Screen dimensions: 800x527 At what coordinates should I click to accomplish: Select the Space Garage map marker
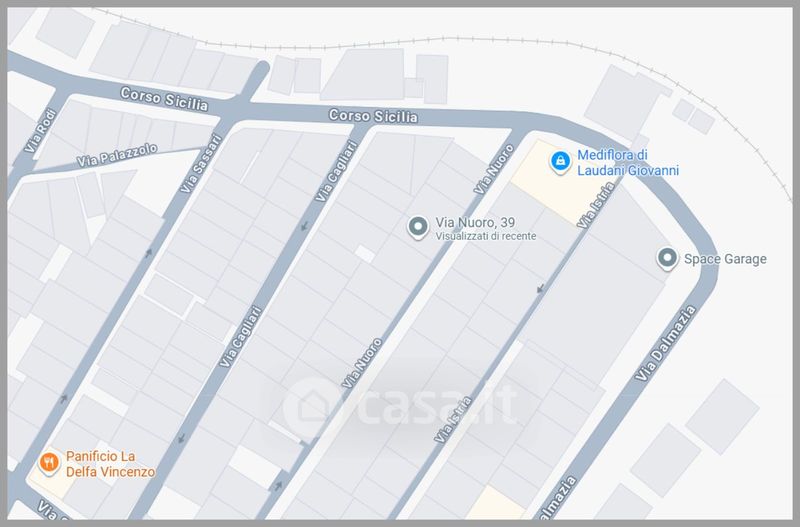click(x=667, y=258)
